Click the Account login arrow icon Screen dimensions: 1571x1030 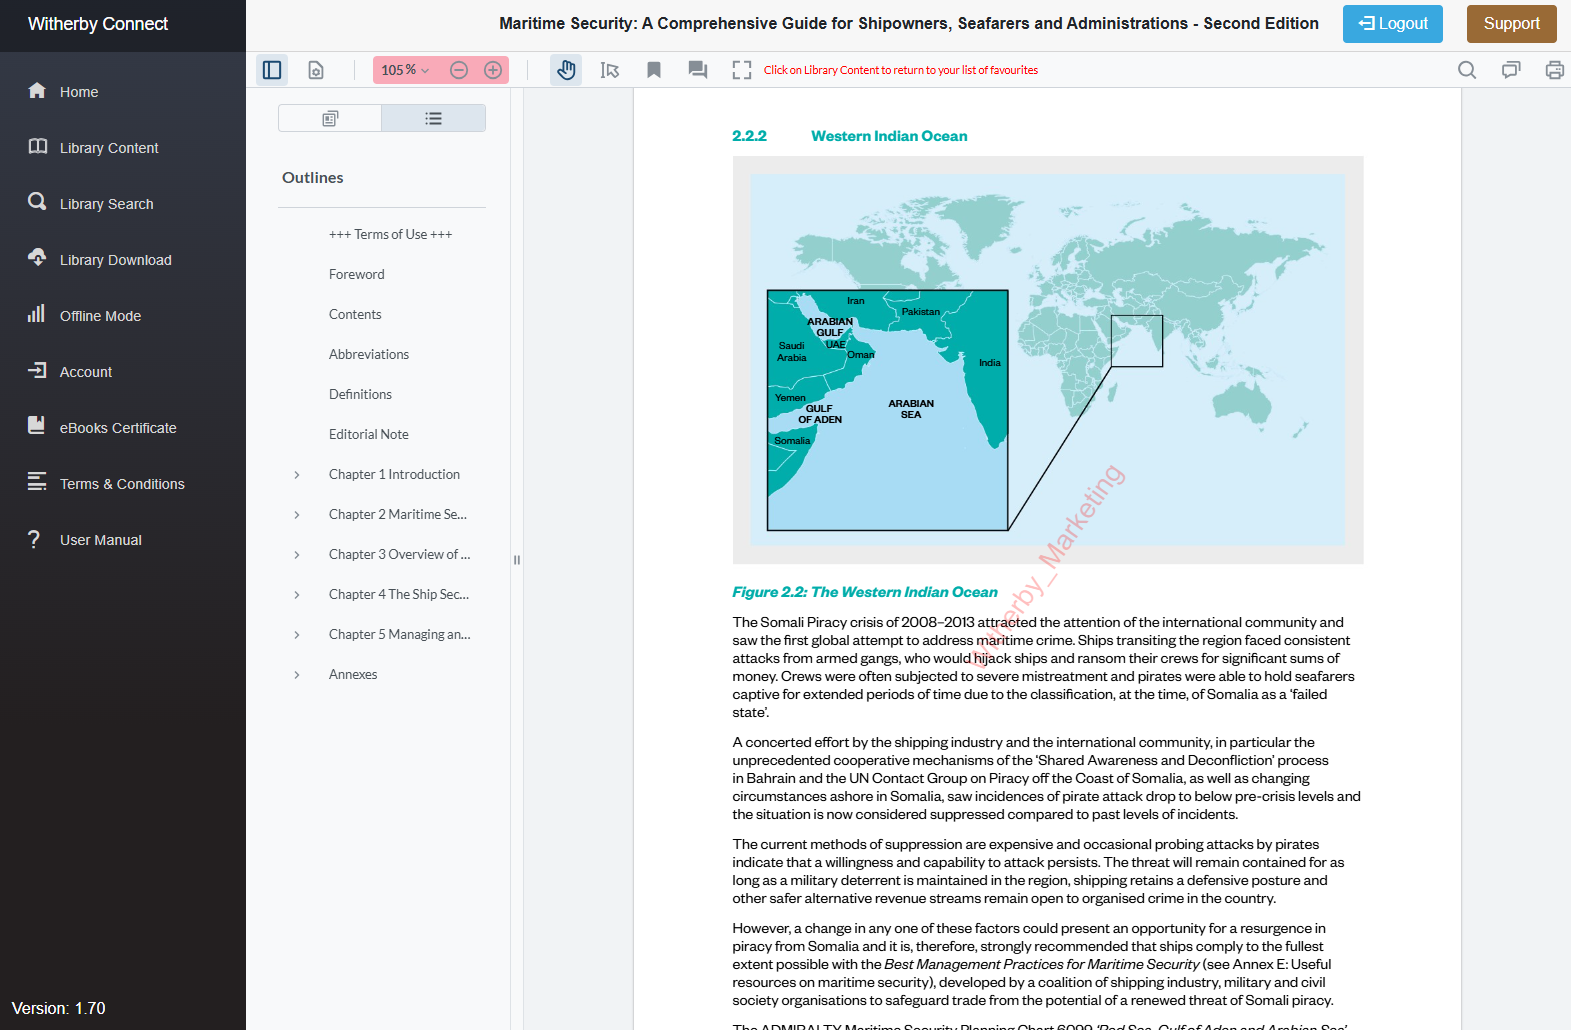37,370
